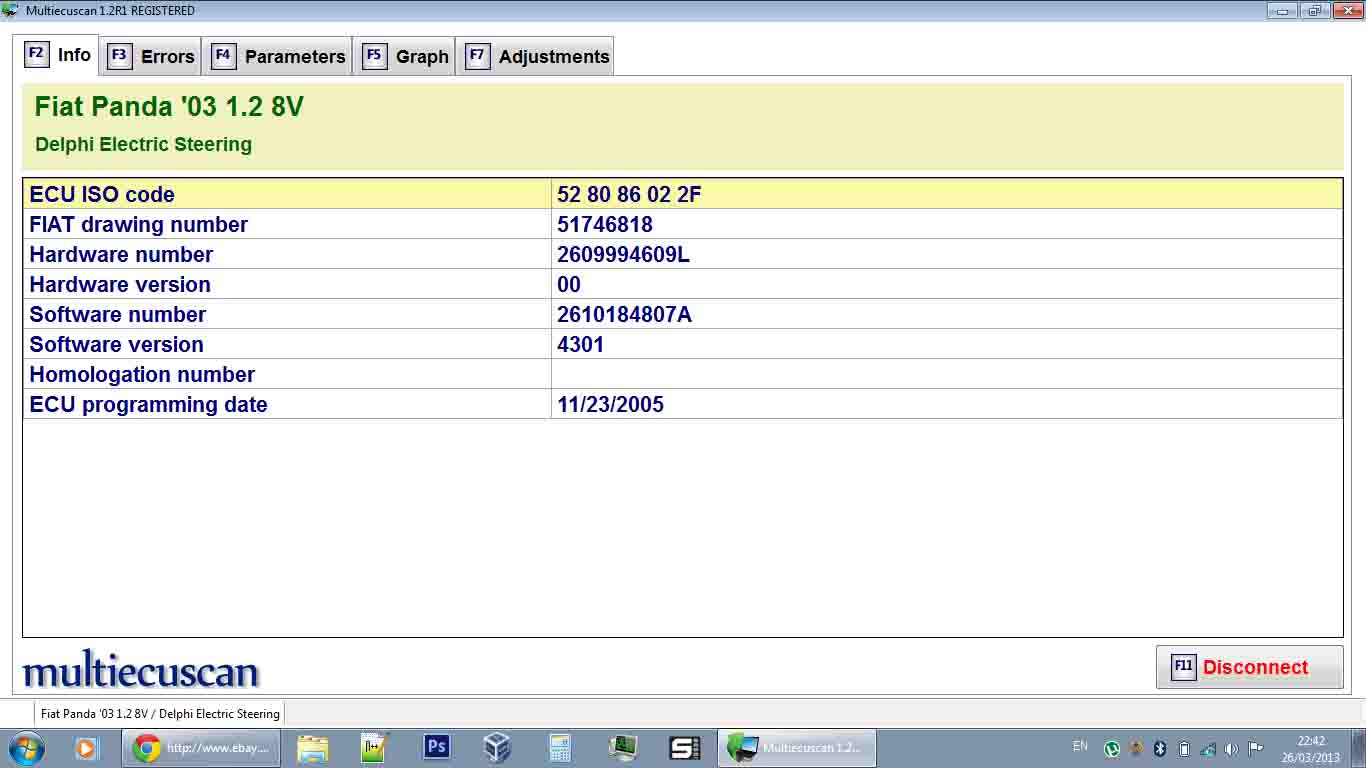Open Windows Explorer folder icon in taskbar
Viewport: 1366px width, 768px height.
[x=312, y=748]
